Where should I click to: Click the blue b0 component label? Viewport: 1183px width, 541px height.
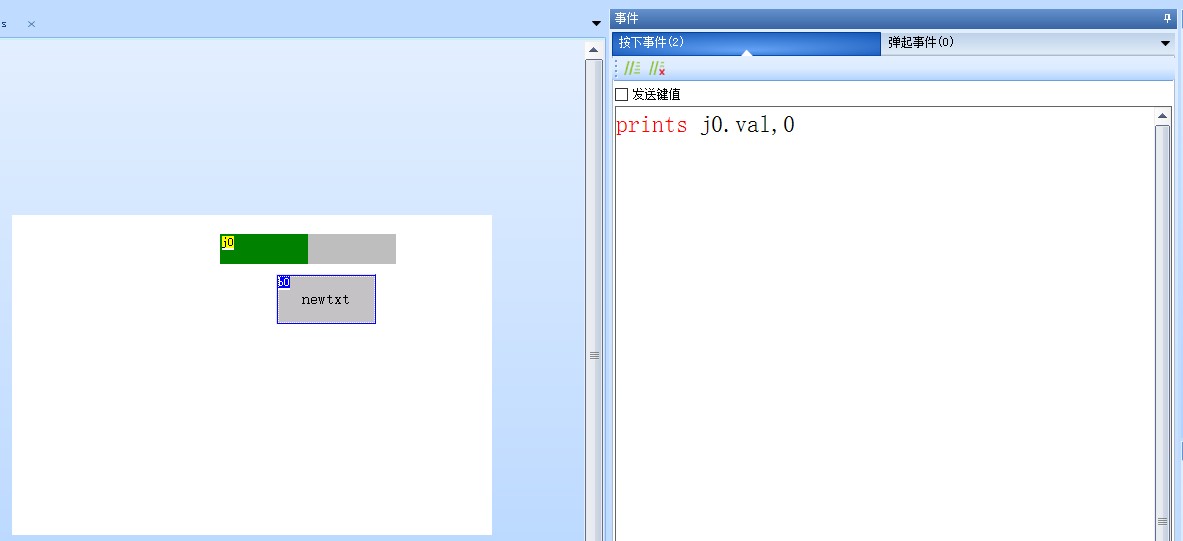point(284,282)
